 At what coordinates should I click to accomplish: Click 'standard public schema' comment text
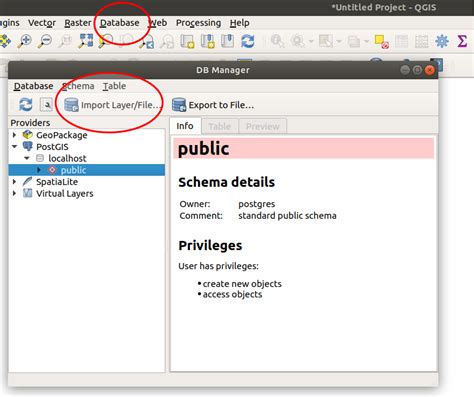click(x=287, y=216)
